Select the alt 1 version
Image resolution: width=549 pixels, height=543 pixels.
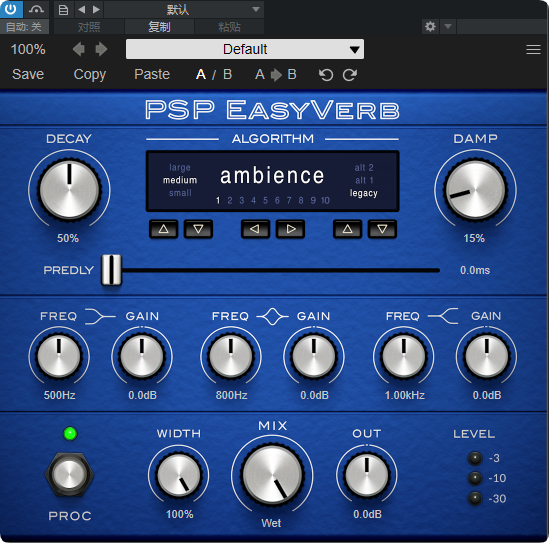pos(364,180)
